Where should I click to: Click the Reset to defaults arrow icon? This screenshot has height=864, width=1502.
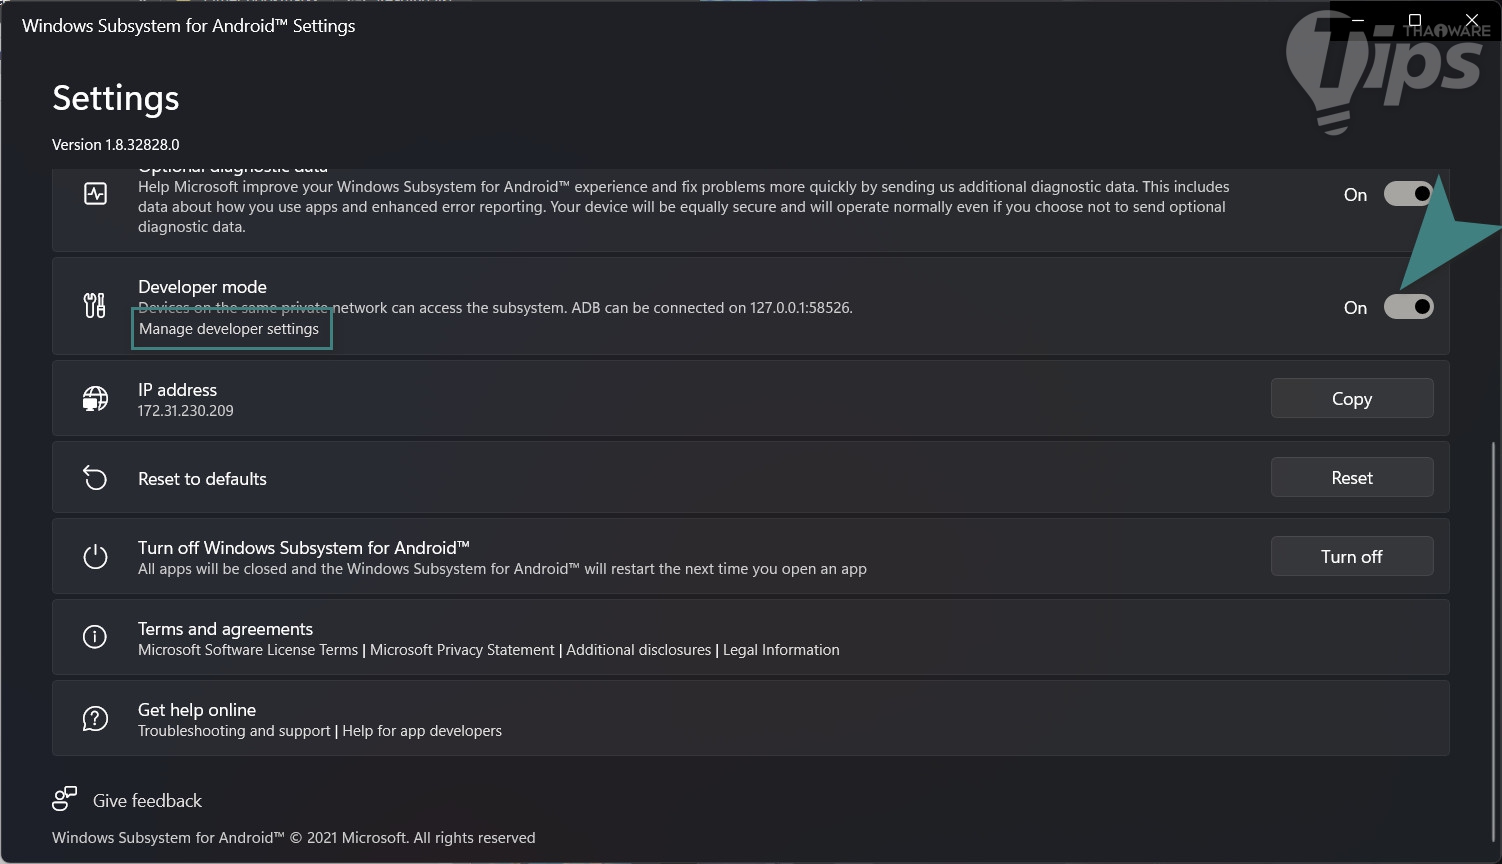pyautogui.click(x=95, y=478)
